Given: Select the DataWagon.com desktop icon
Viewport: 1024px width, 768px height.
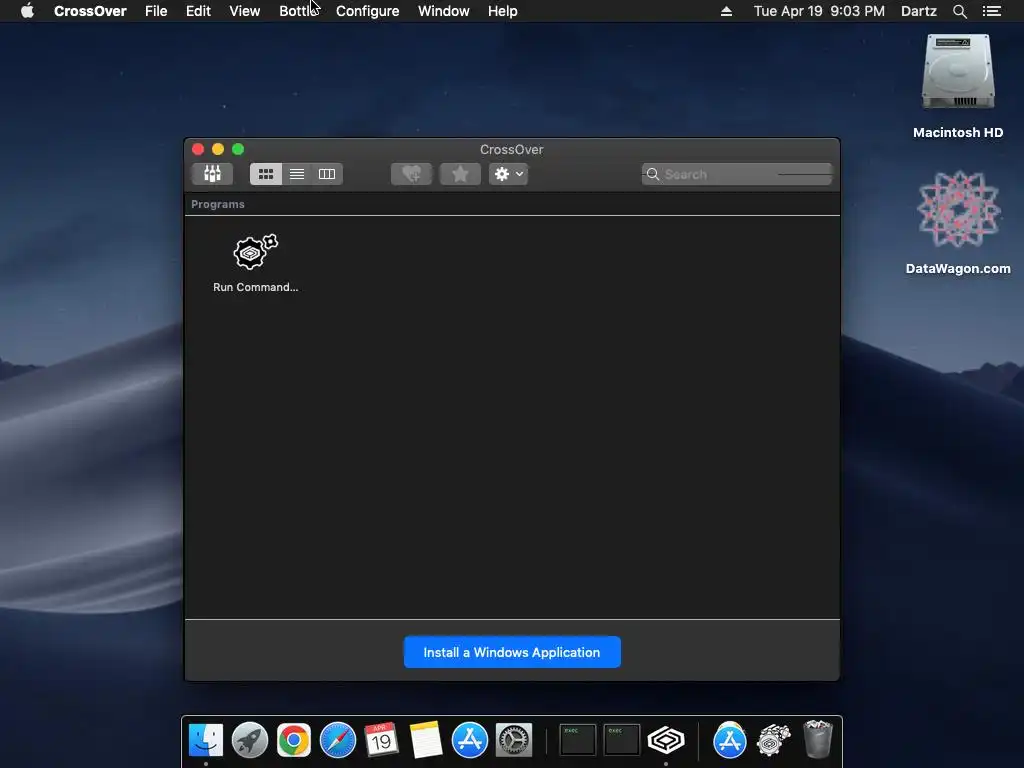Looking at the screenshot, I should pyautogui.click(x=958, y=223).
